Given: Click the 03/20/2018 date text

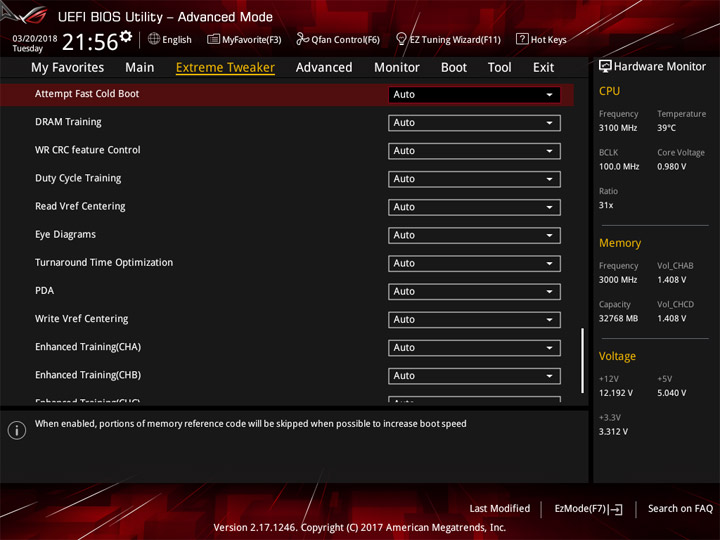Looking at the screenshot, I should [34, 39].
